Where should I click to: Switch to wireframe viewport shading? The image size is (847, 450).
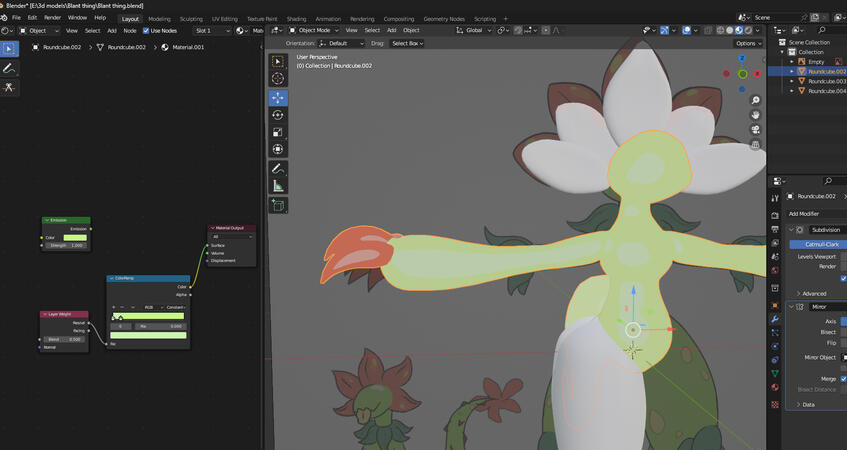pyautogui.click(x=721, y=30)
